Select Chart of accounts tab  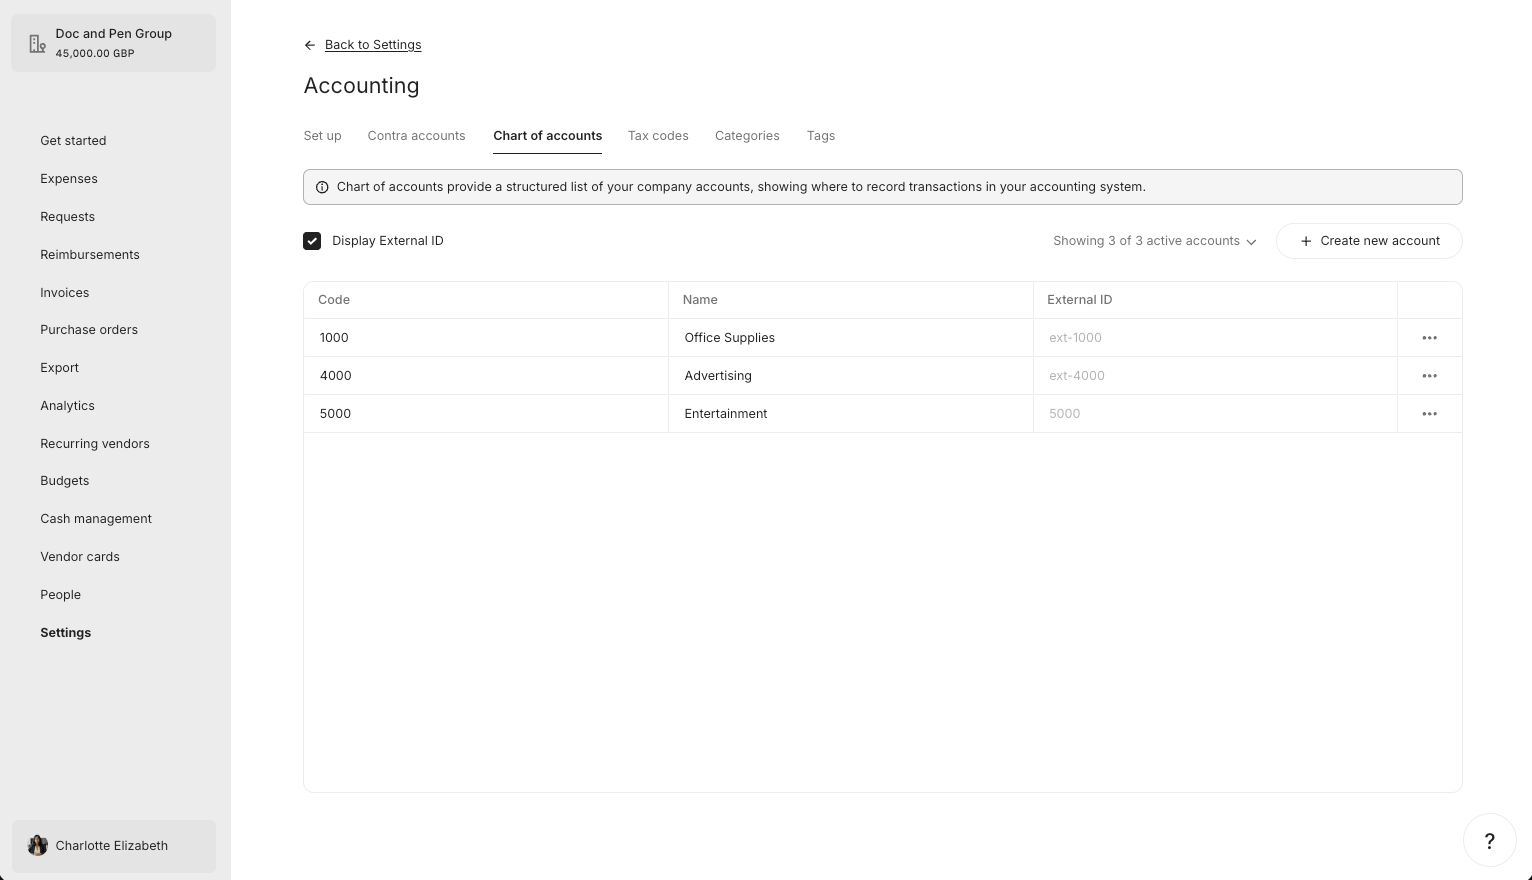pyautogui.click(x=547, y=136)
